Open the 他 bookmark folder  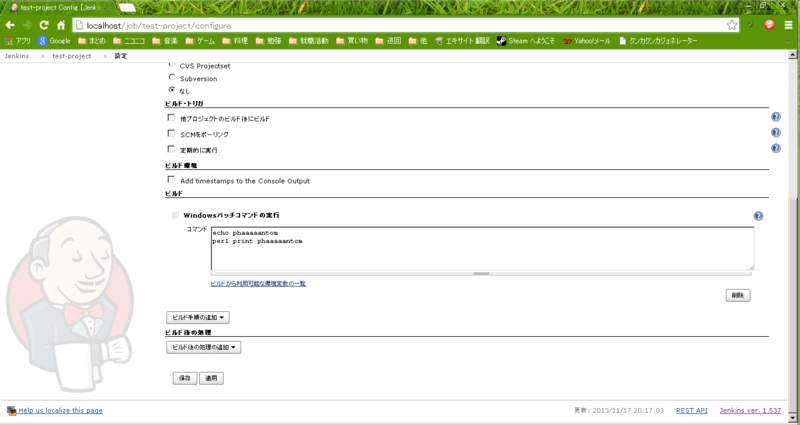(x=418, y=41)
